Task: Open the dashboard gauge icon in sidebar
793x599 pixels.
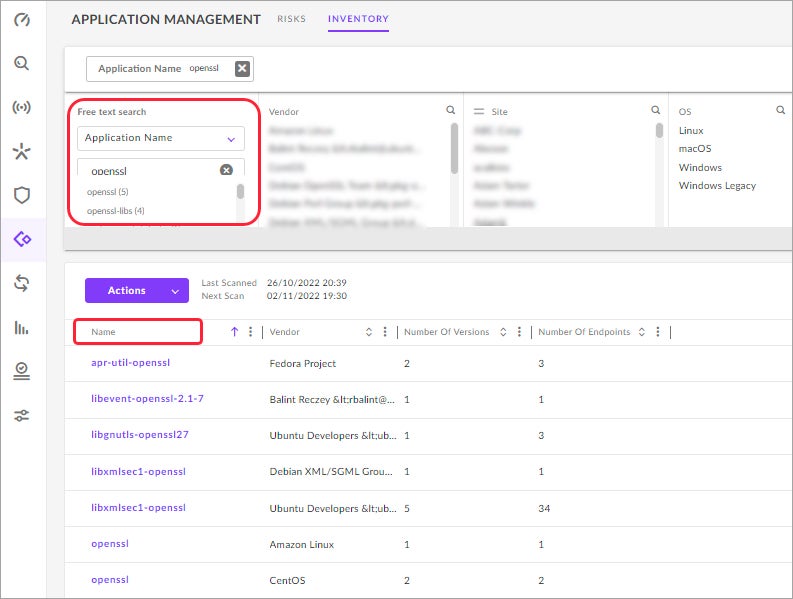Action: pyautogui.click(x=21, y=21)
